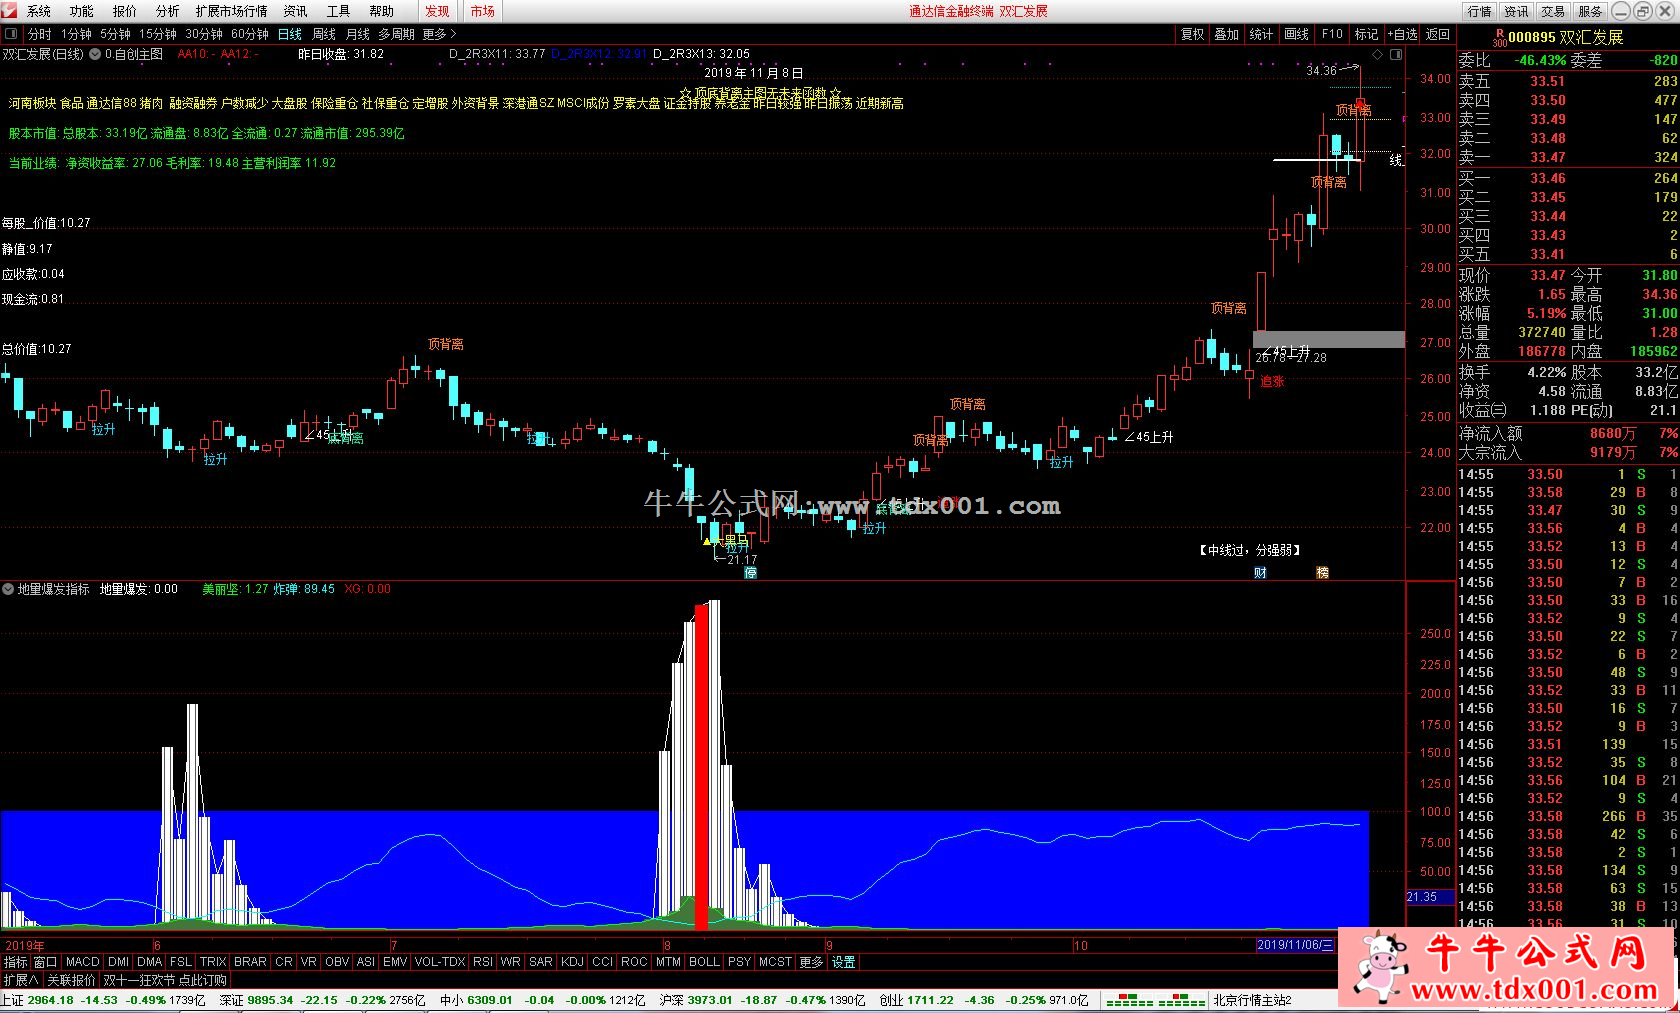This screenshot has height=1013, width=1680.
Task: Select the MCST indicator
Action: click(x=775, y=962)
